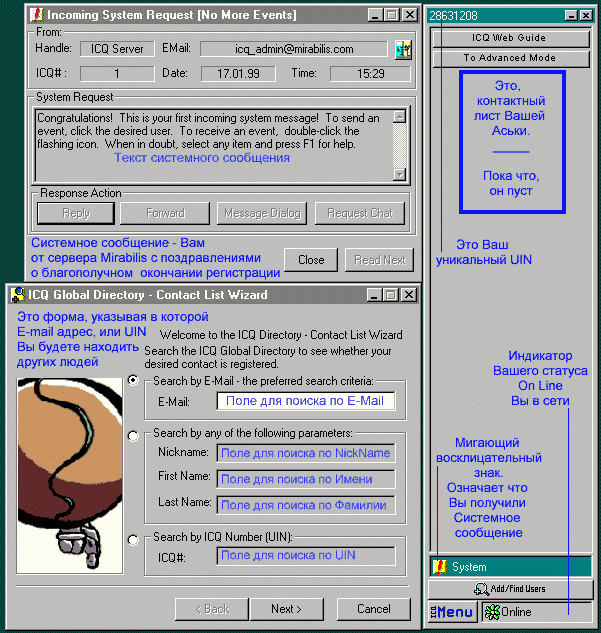
Task: Click the ICQ# value 1 field
Action: [x=117, y=74]
